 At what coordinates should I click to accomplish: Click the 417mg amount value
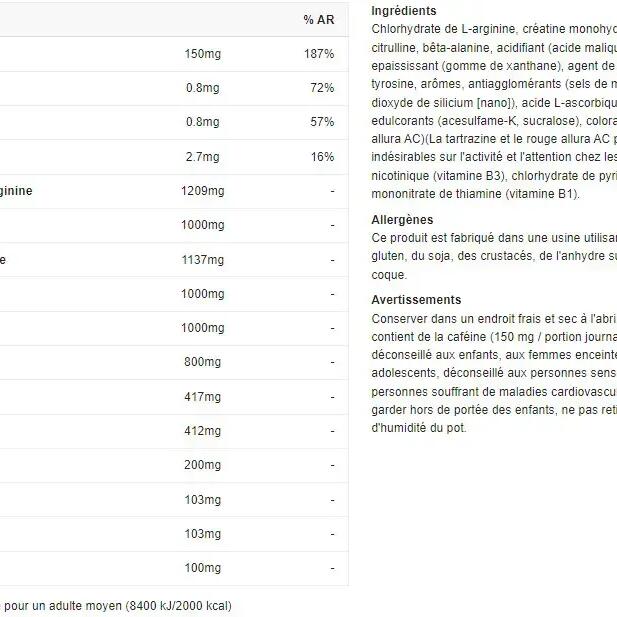click(202, 397)
